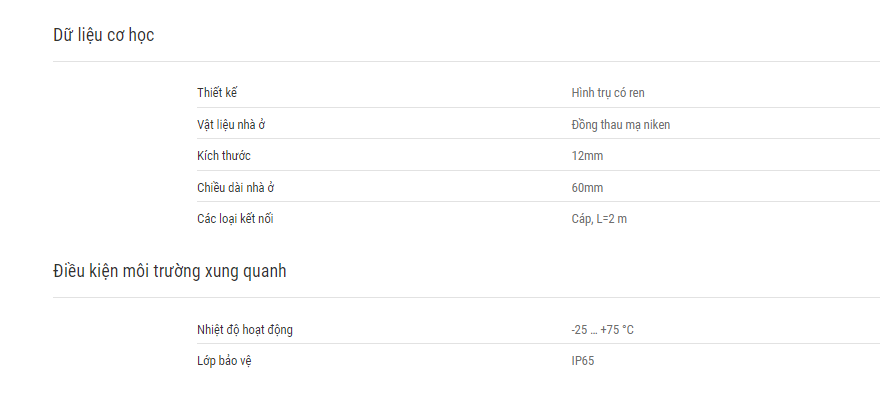Viewport: 880px width, 394px height.
Task: Click the 'Cáp, L=2 m' value
Action: coord(599,219)
